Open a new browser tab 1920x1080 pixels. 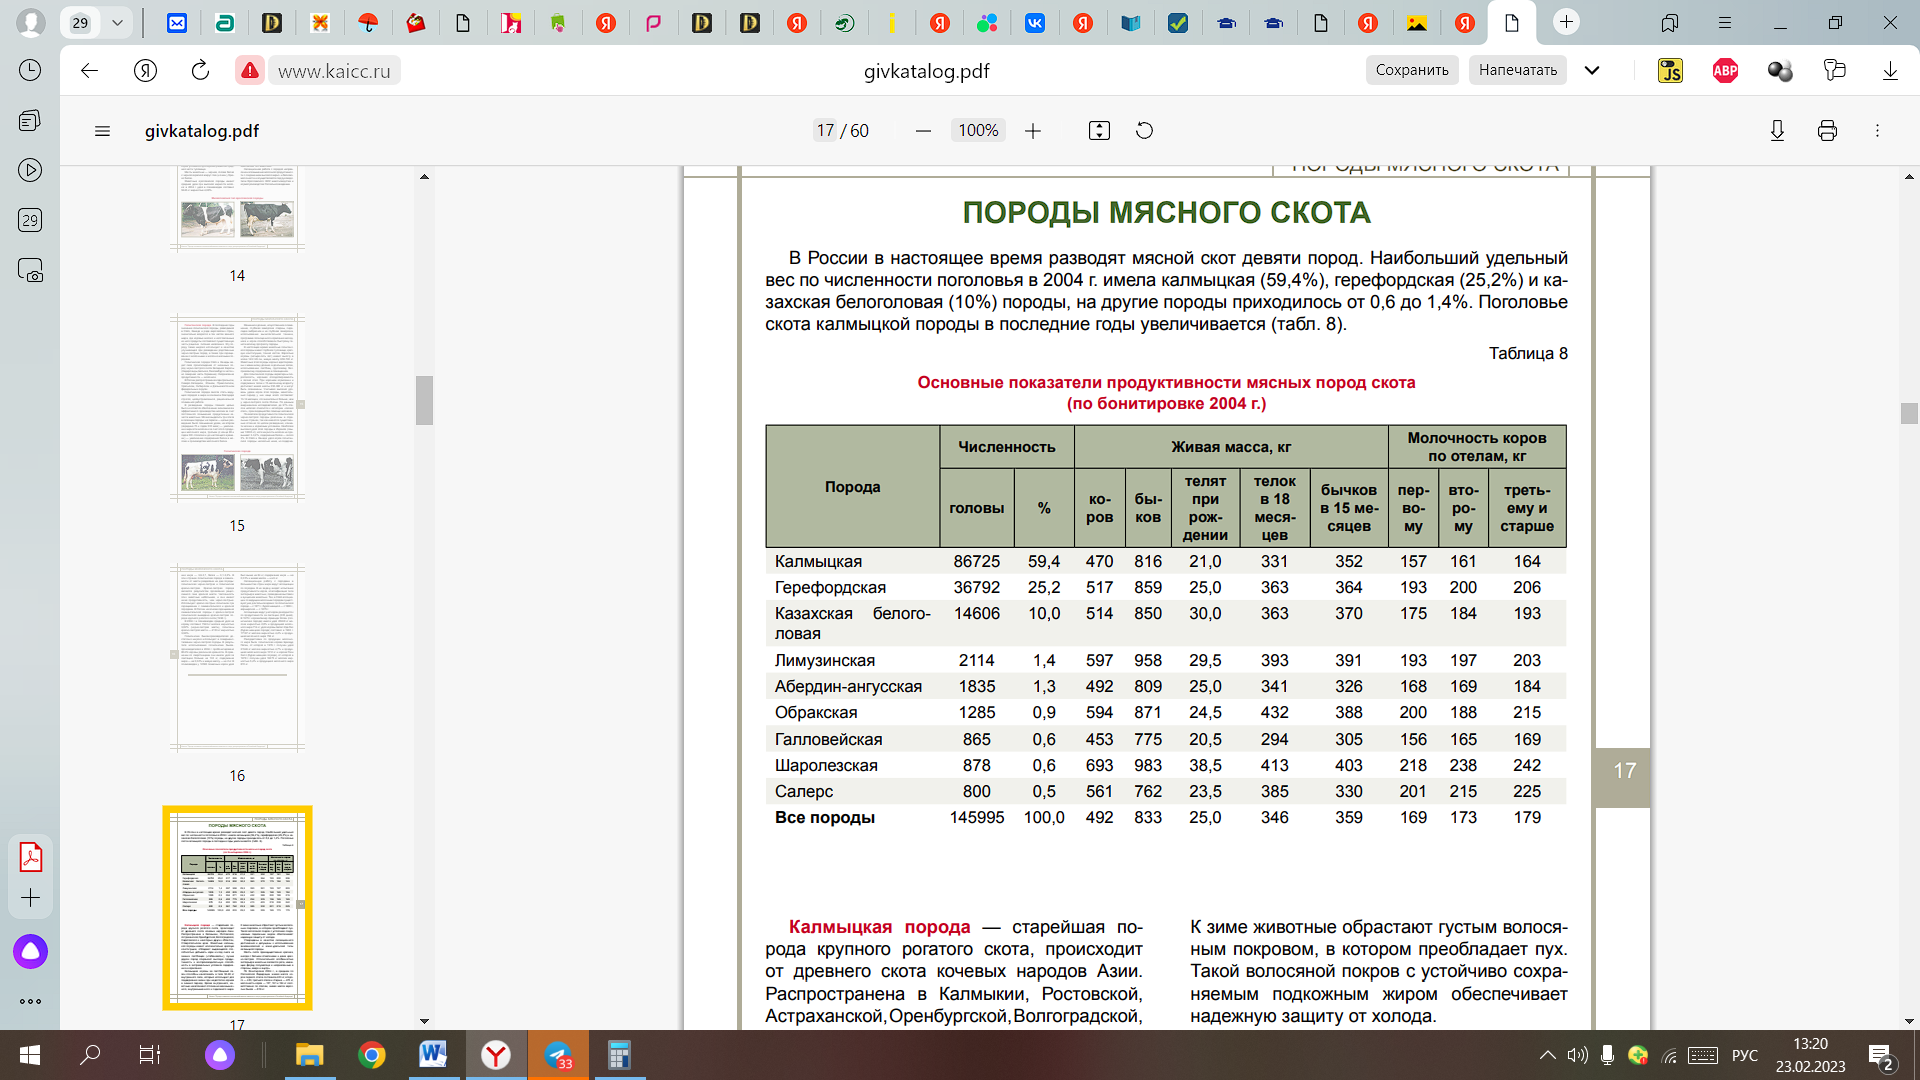coord(1566,22)
